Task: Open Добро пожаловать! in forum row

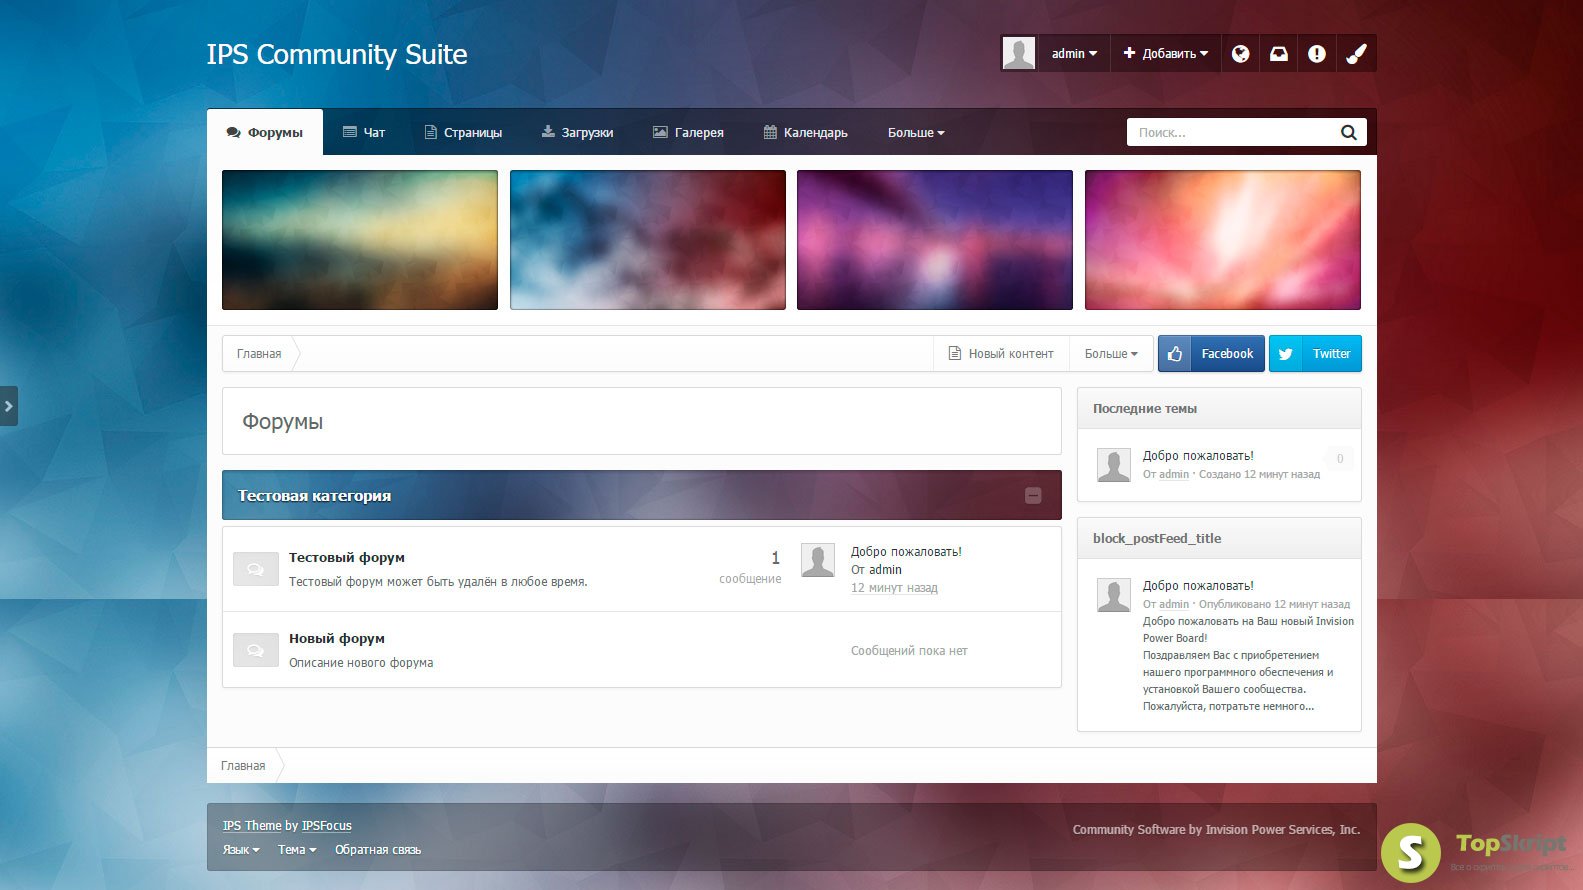Action: [906, 552]
